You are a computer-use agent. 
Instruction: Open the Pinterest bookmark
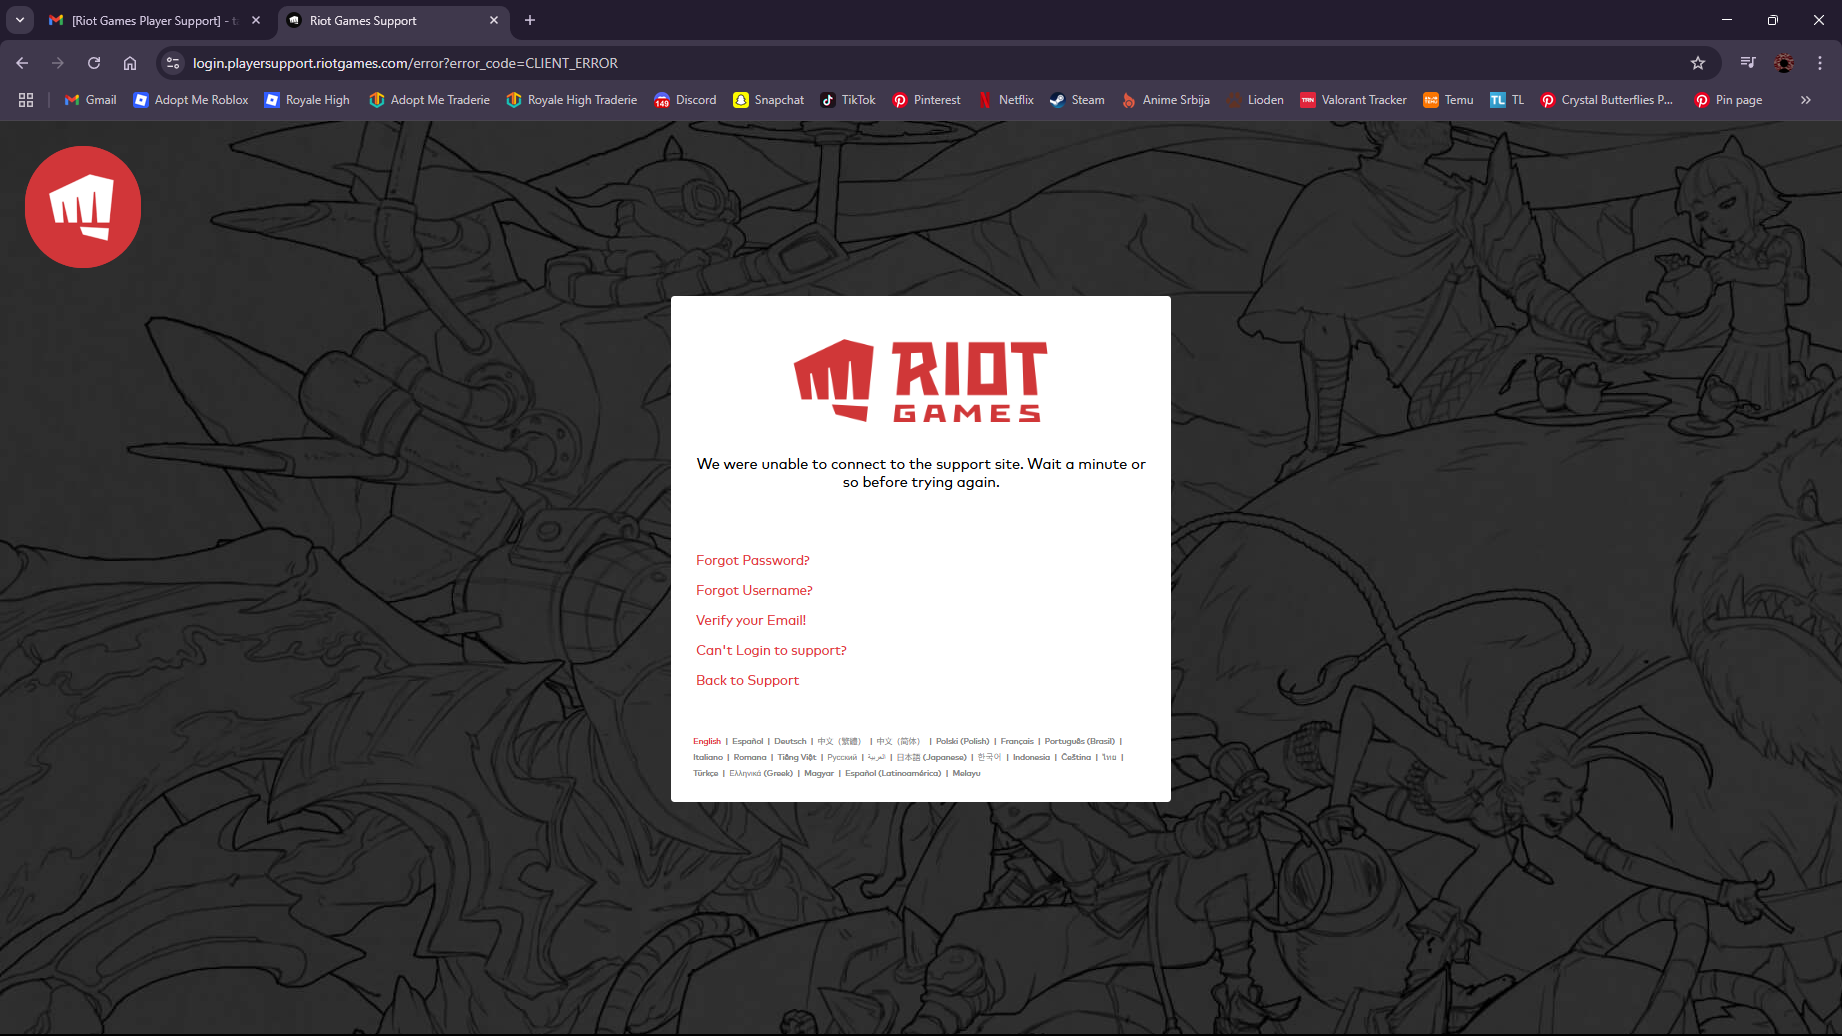[x=927, y=100]
